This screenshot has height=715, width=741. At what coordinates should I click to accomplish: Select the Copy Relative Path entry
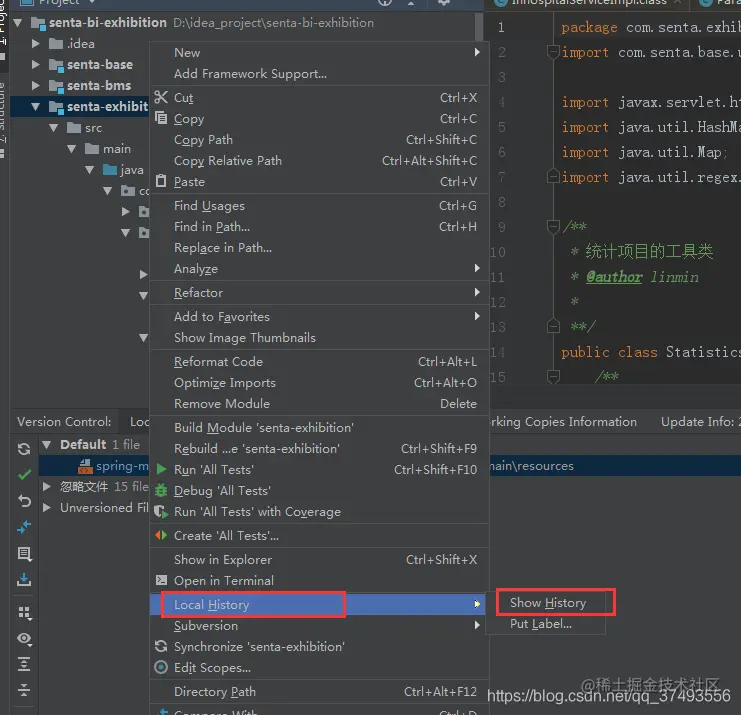tap(319, 161)
